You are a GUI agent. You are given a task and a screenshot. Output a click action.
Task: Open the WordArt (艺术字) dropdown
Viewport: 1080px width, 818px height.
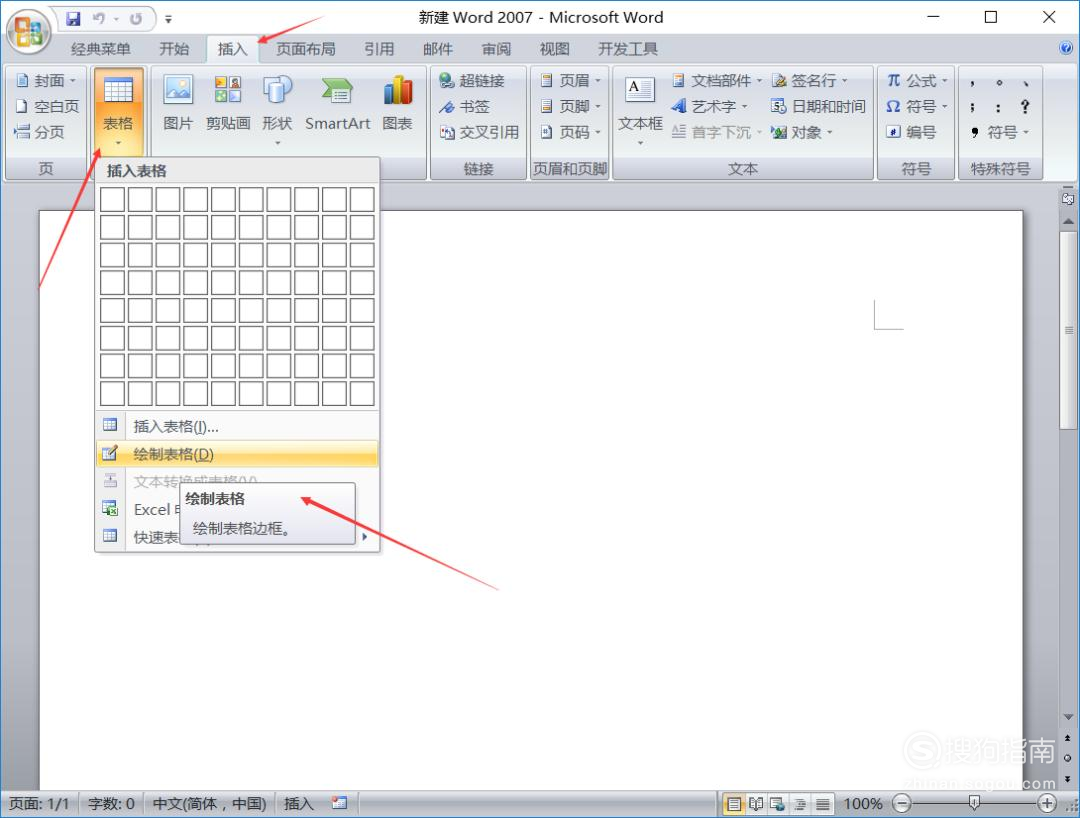coord(709,106)
